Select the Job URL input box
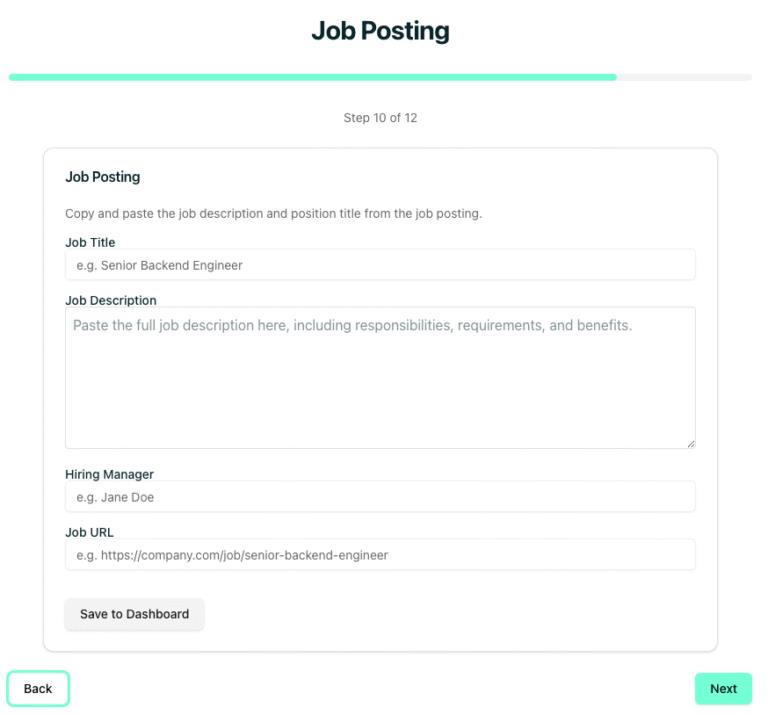 click(x=380, y=555)
